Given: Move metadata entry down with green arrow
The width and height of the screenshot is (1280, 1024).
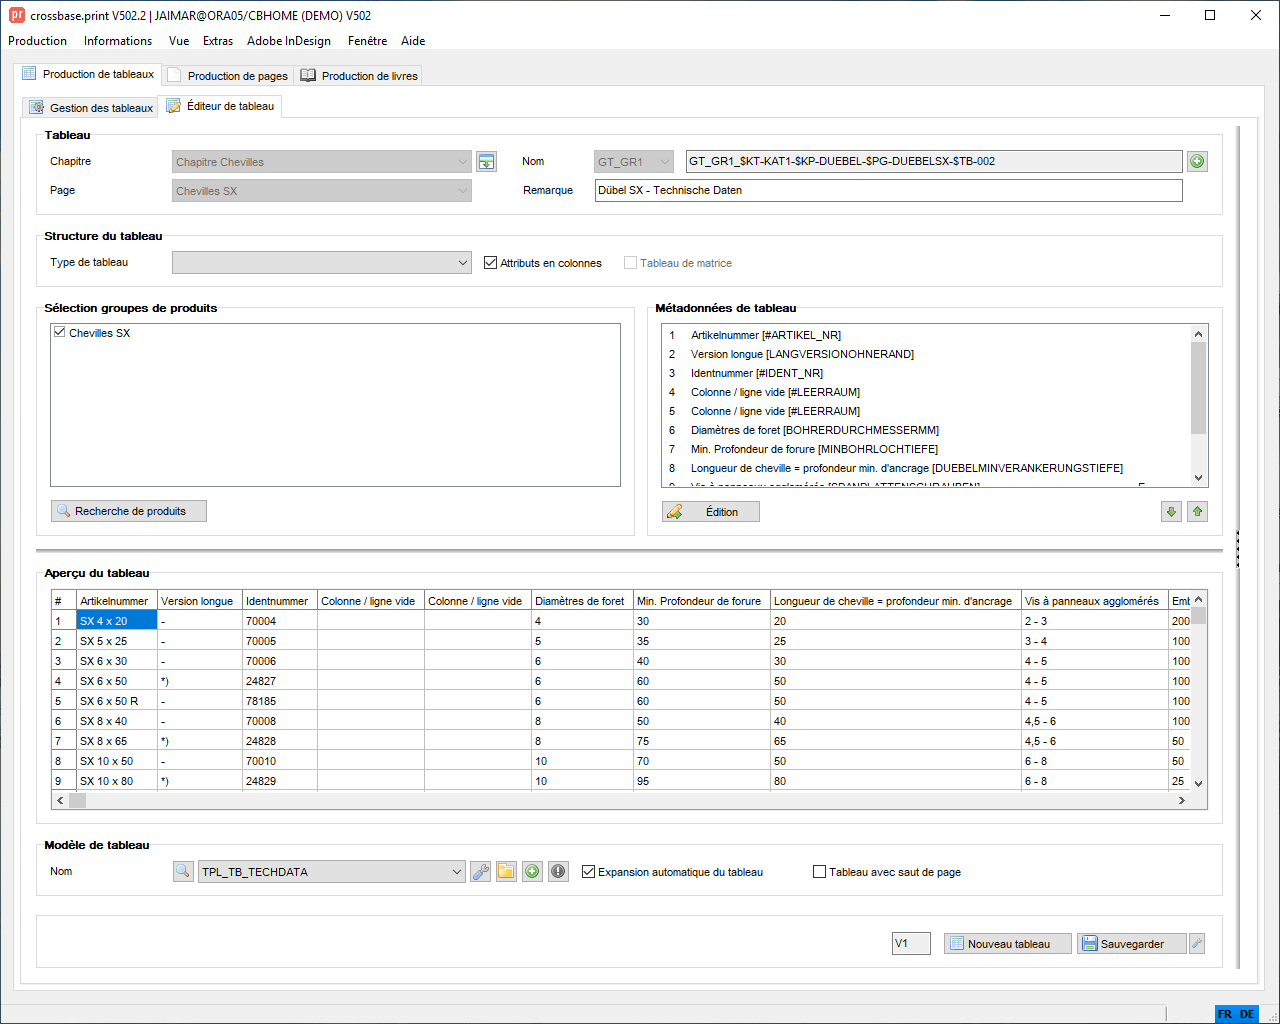Looking at the screenshot, I should (1171, 512).
